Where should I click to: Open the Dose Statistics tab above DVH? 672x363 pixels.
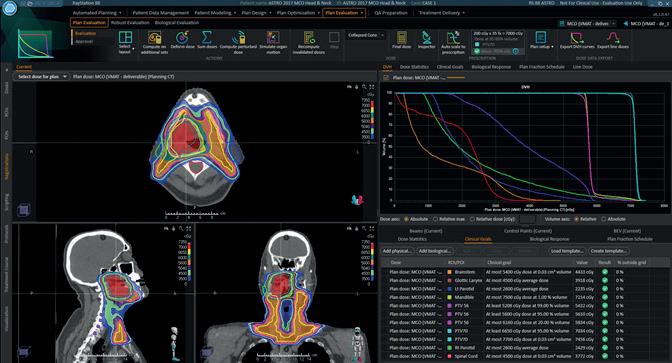tap(414, 67)
